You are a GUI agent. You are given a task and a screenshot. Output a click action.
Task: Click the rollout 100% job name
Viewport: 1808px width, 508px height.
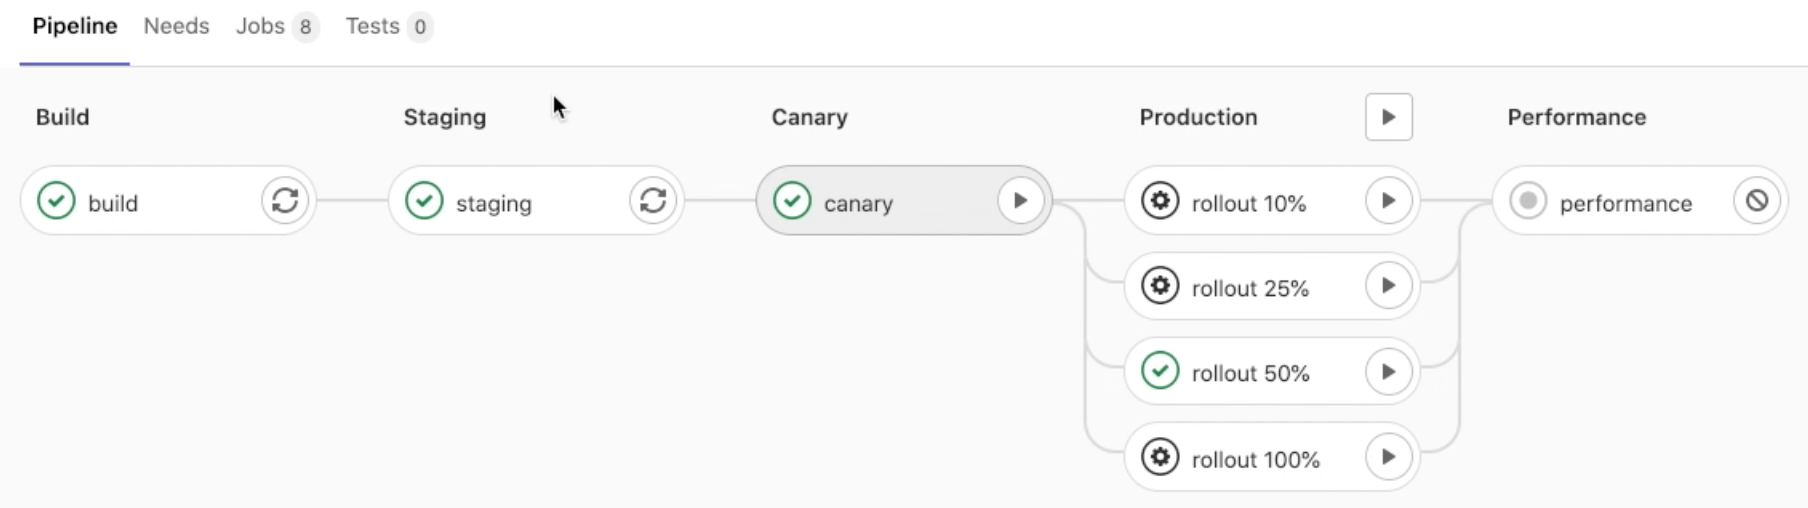(1255, 459)
